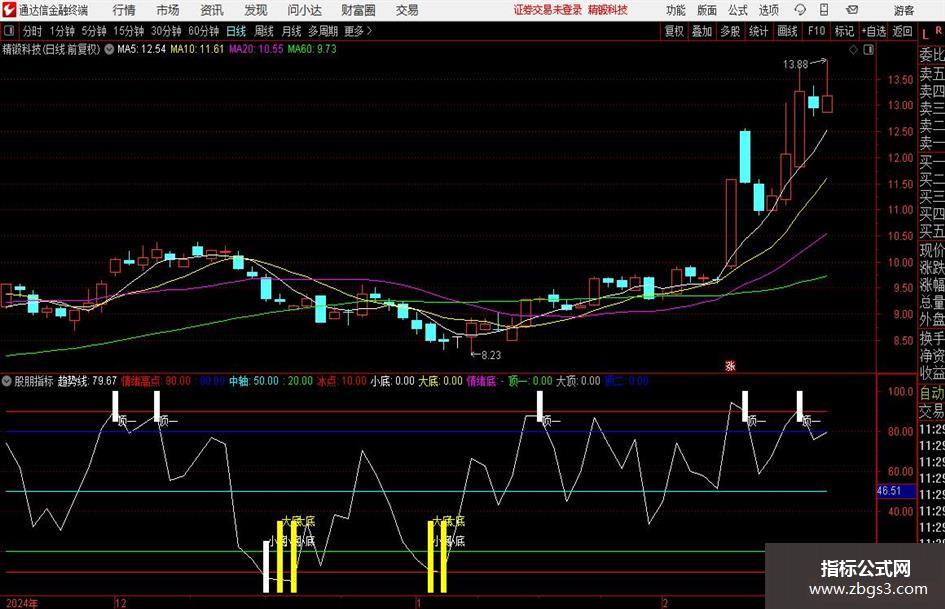Switch to 5分钟 period tab

[93, 31]
